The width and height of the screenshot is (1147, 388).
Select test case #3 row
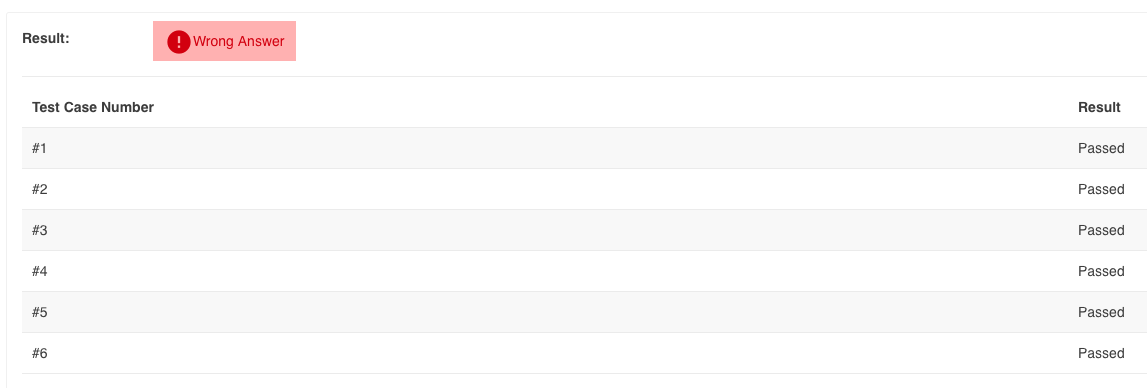click(584, 230)
